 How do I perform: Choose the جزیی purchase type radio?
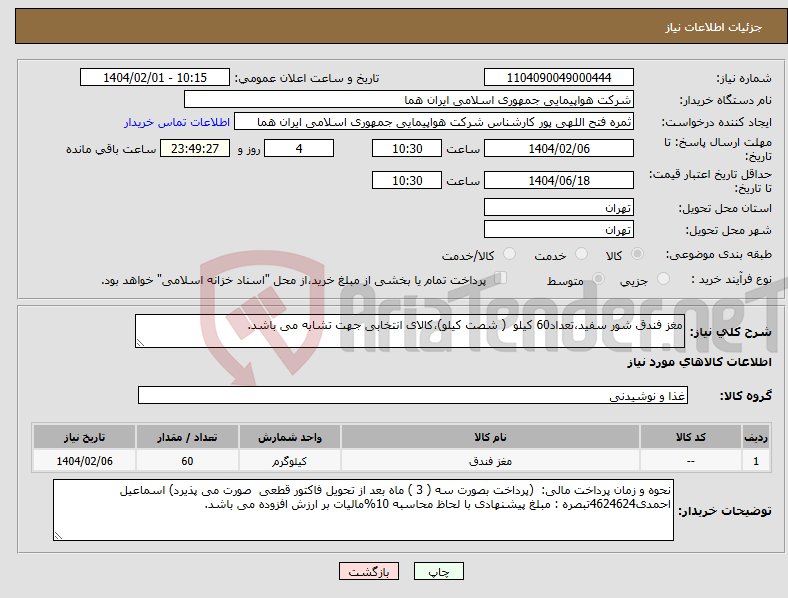point(663,278)
